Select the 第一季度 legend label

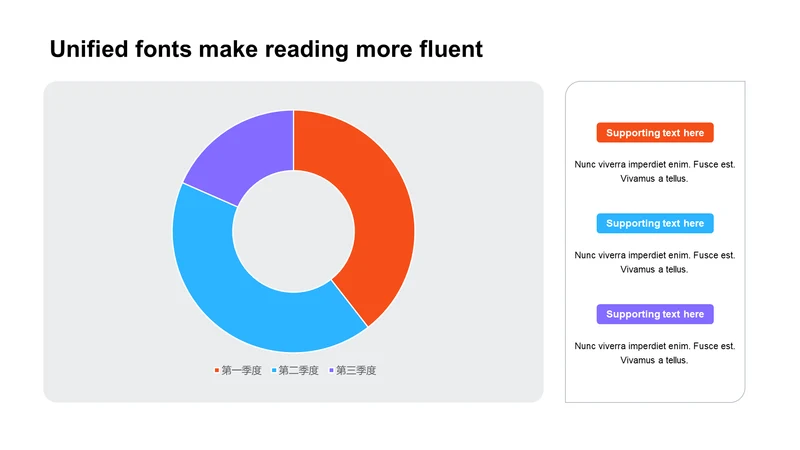point(241,370)
